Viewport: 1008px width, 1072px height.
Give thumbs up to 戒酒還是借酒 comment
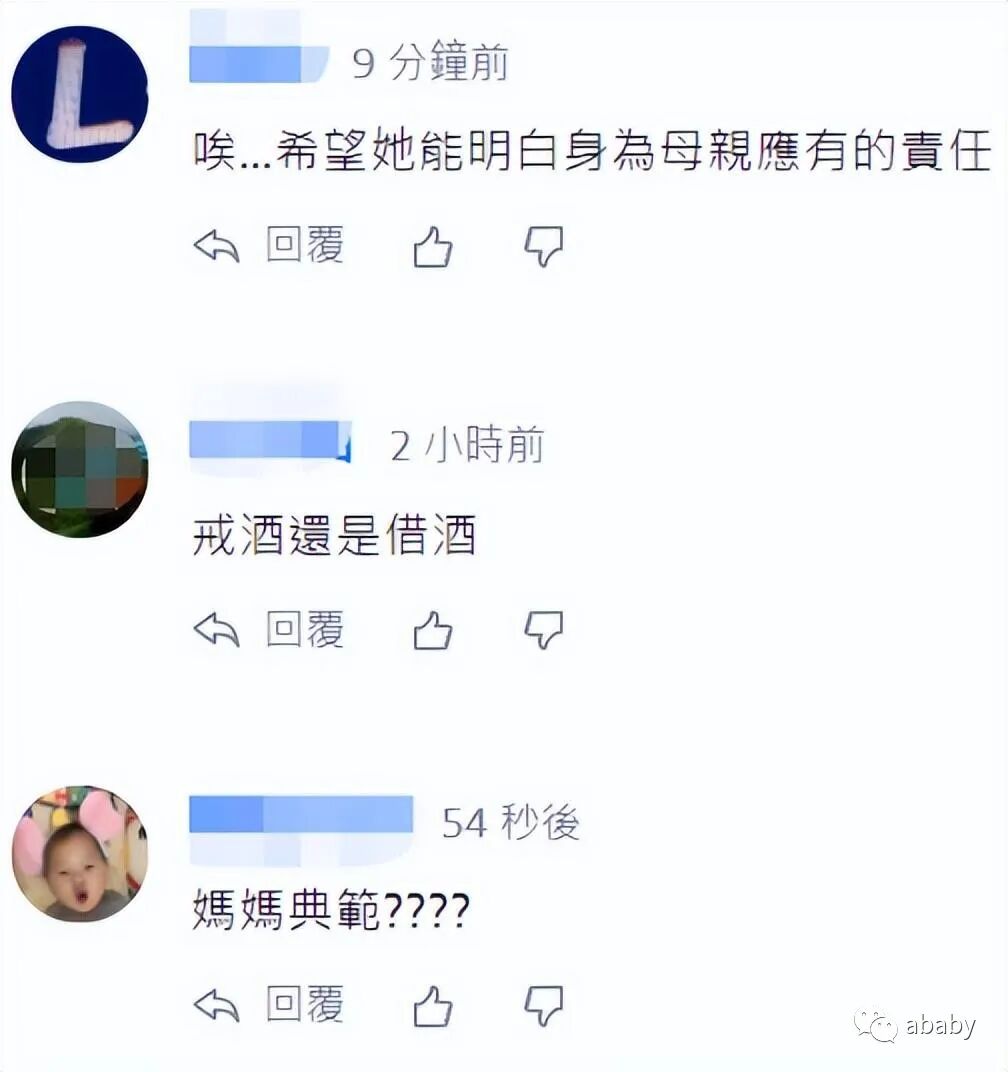coord(433,630)
